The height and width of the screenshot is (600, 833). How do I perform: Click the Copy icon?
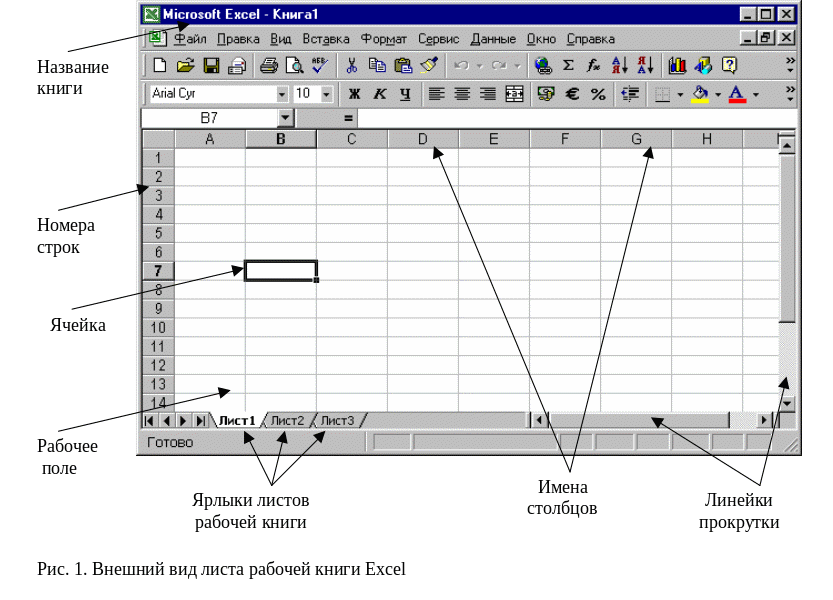[377, 65]
